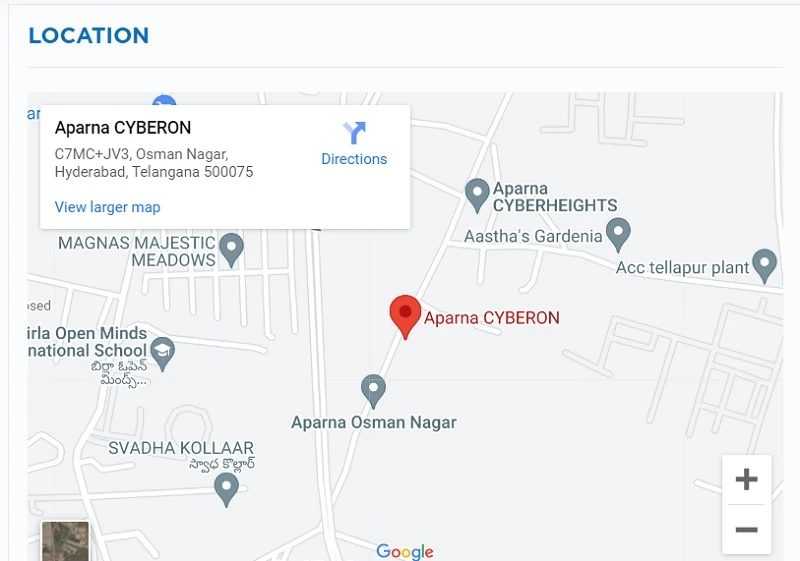Click the Acc tellapur plant label text
This screenshot has height=561, width=800.
click(683, 268)
